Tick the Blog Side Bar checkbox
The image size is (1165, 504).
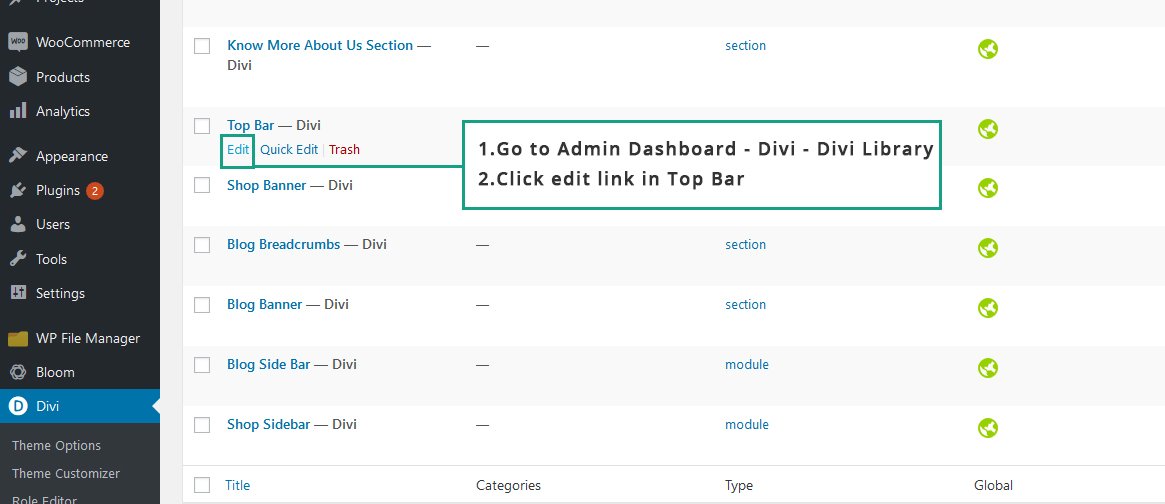[202, 365]
